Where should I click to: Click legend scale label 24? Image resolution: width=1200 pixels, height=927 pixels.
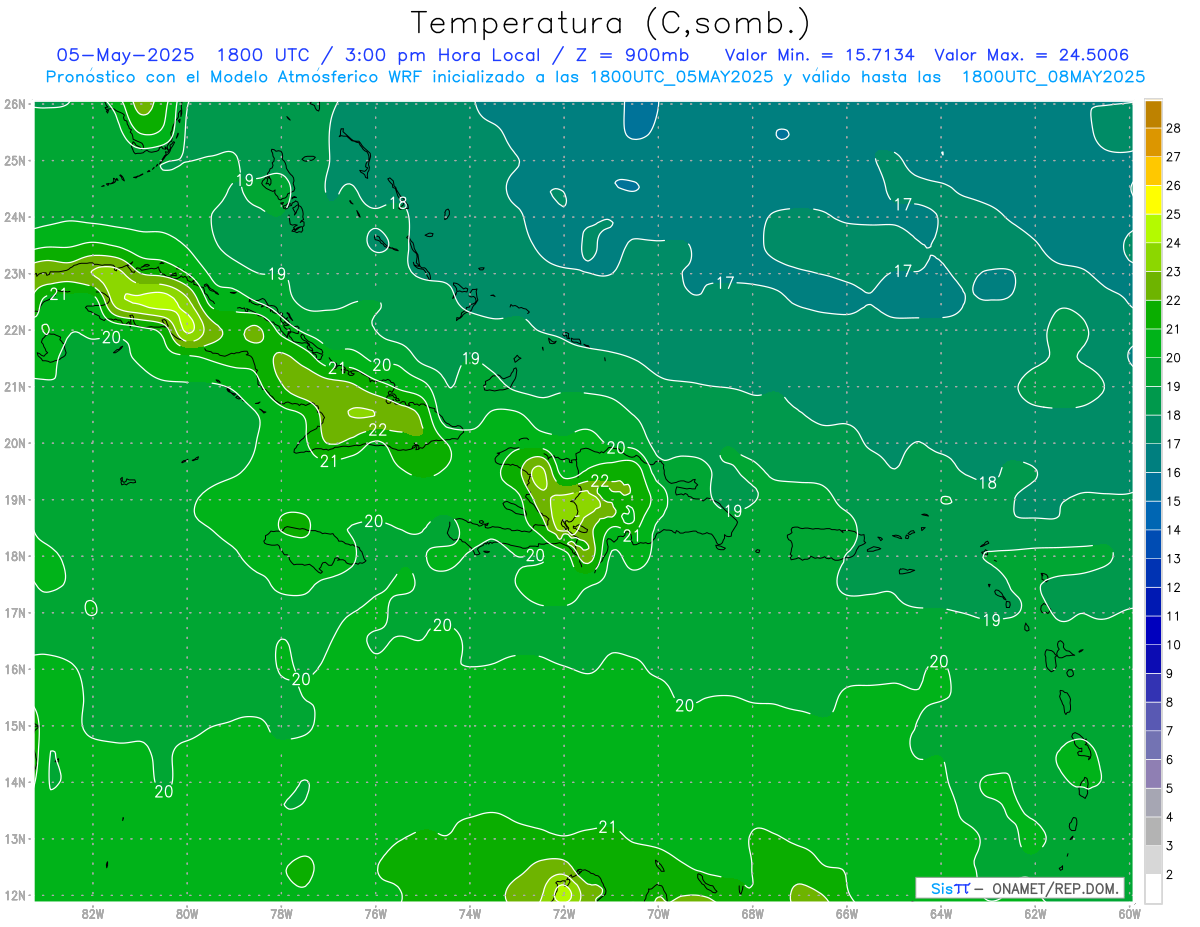(x=1173, y=242)
